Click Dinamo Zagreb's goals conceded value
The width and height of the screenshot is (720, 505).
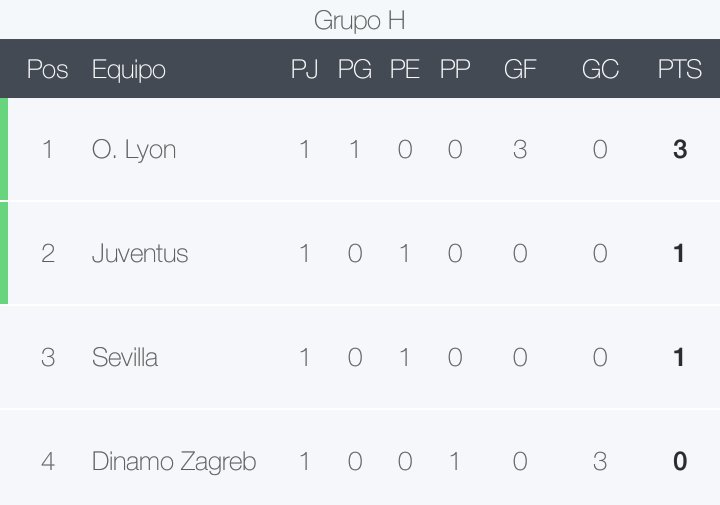(600, 461)
